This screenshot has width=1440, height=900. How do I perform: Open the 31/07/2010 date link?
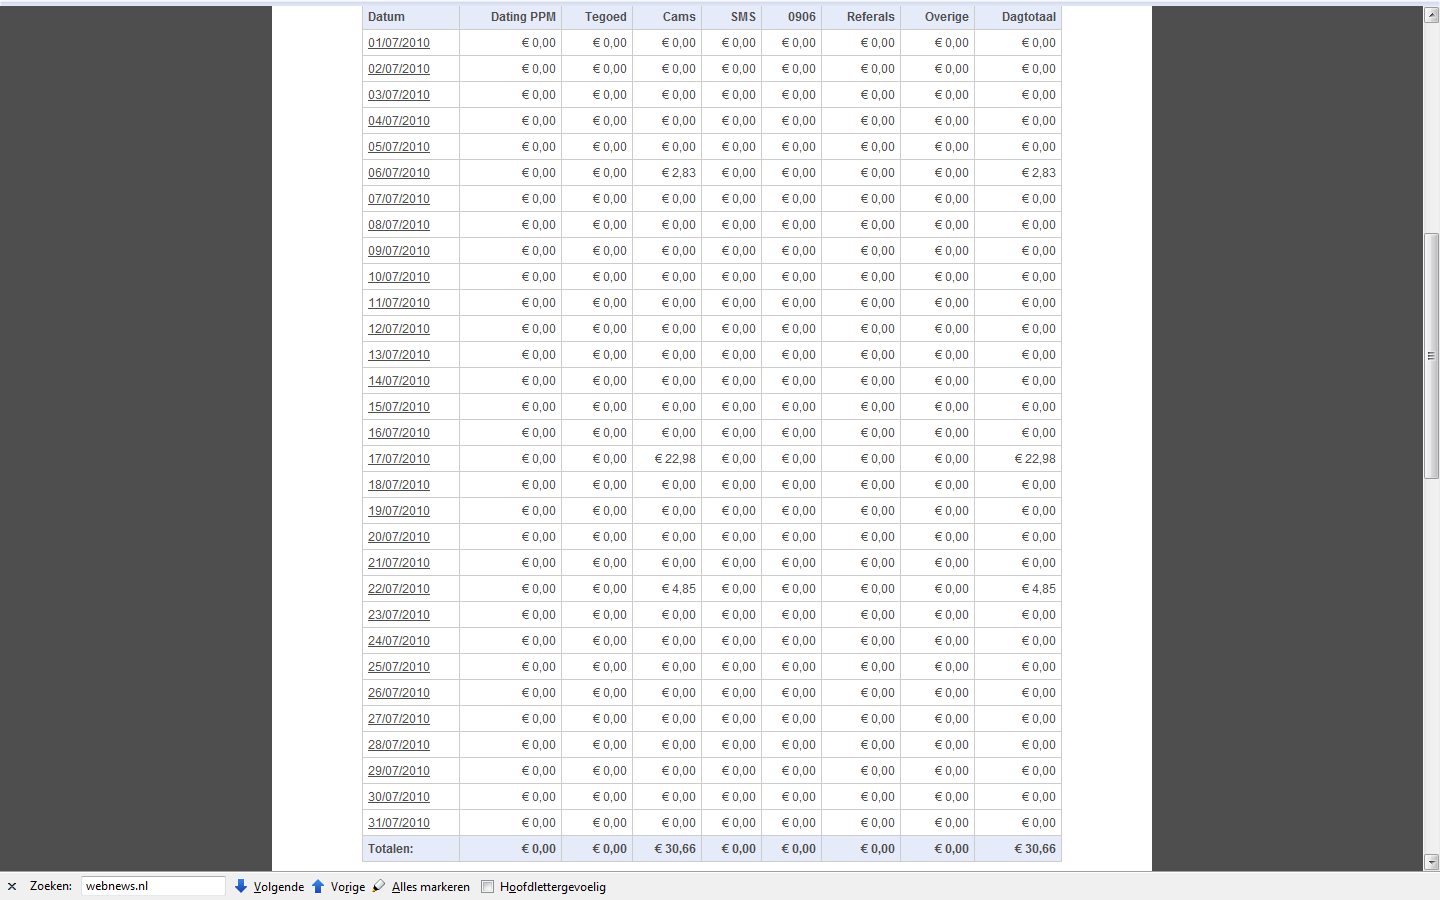coord(399,823)
